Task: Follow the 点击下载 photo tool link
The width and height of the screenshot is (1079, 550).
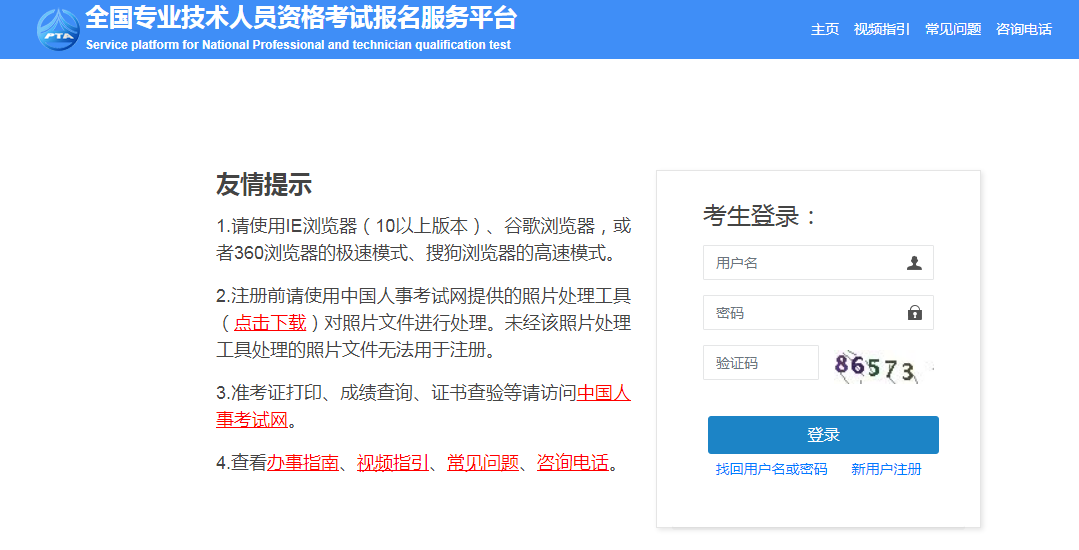Action: click(270, 323)
